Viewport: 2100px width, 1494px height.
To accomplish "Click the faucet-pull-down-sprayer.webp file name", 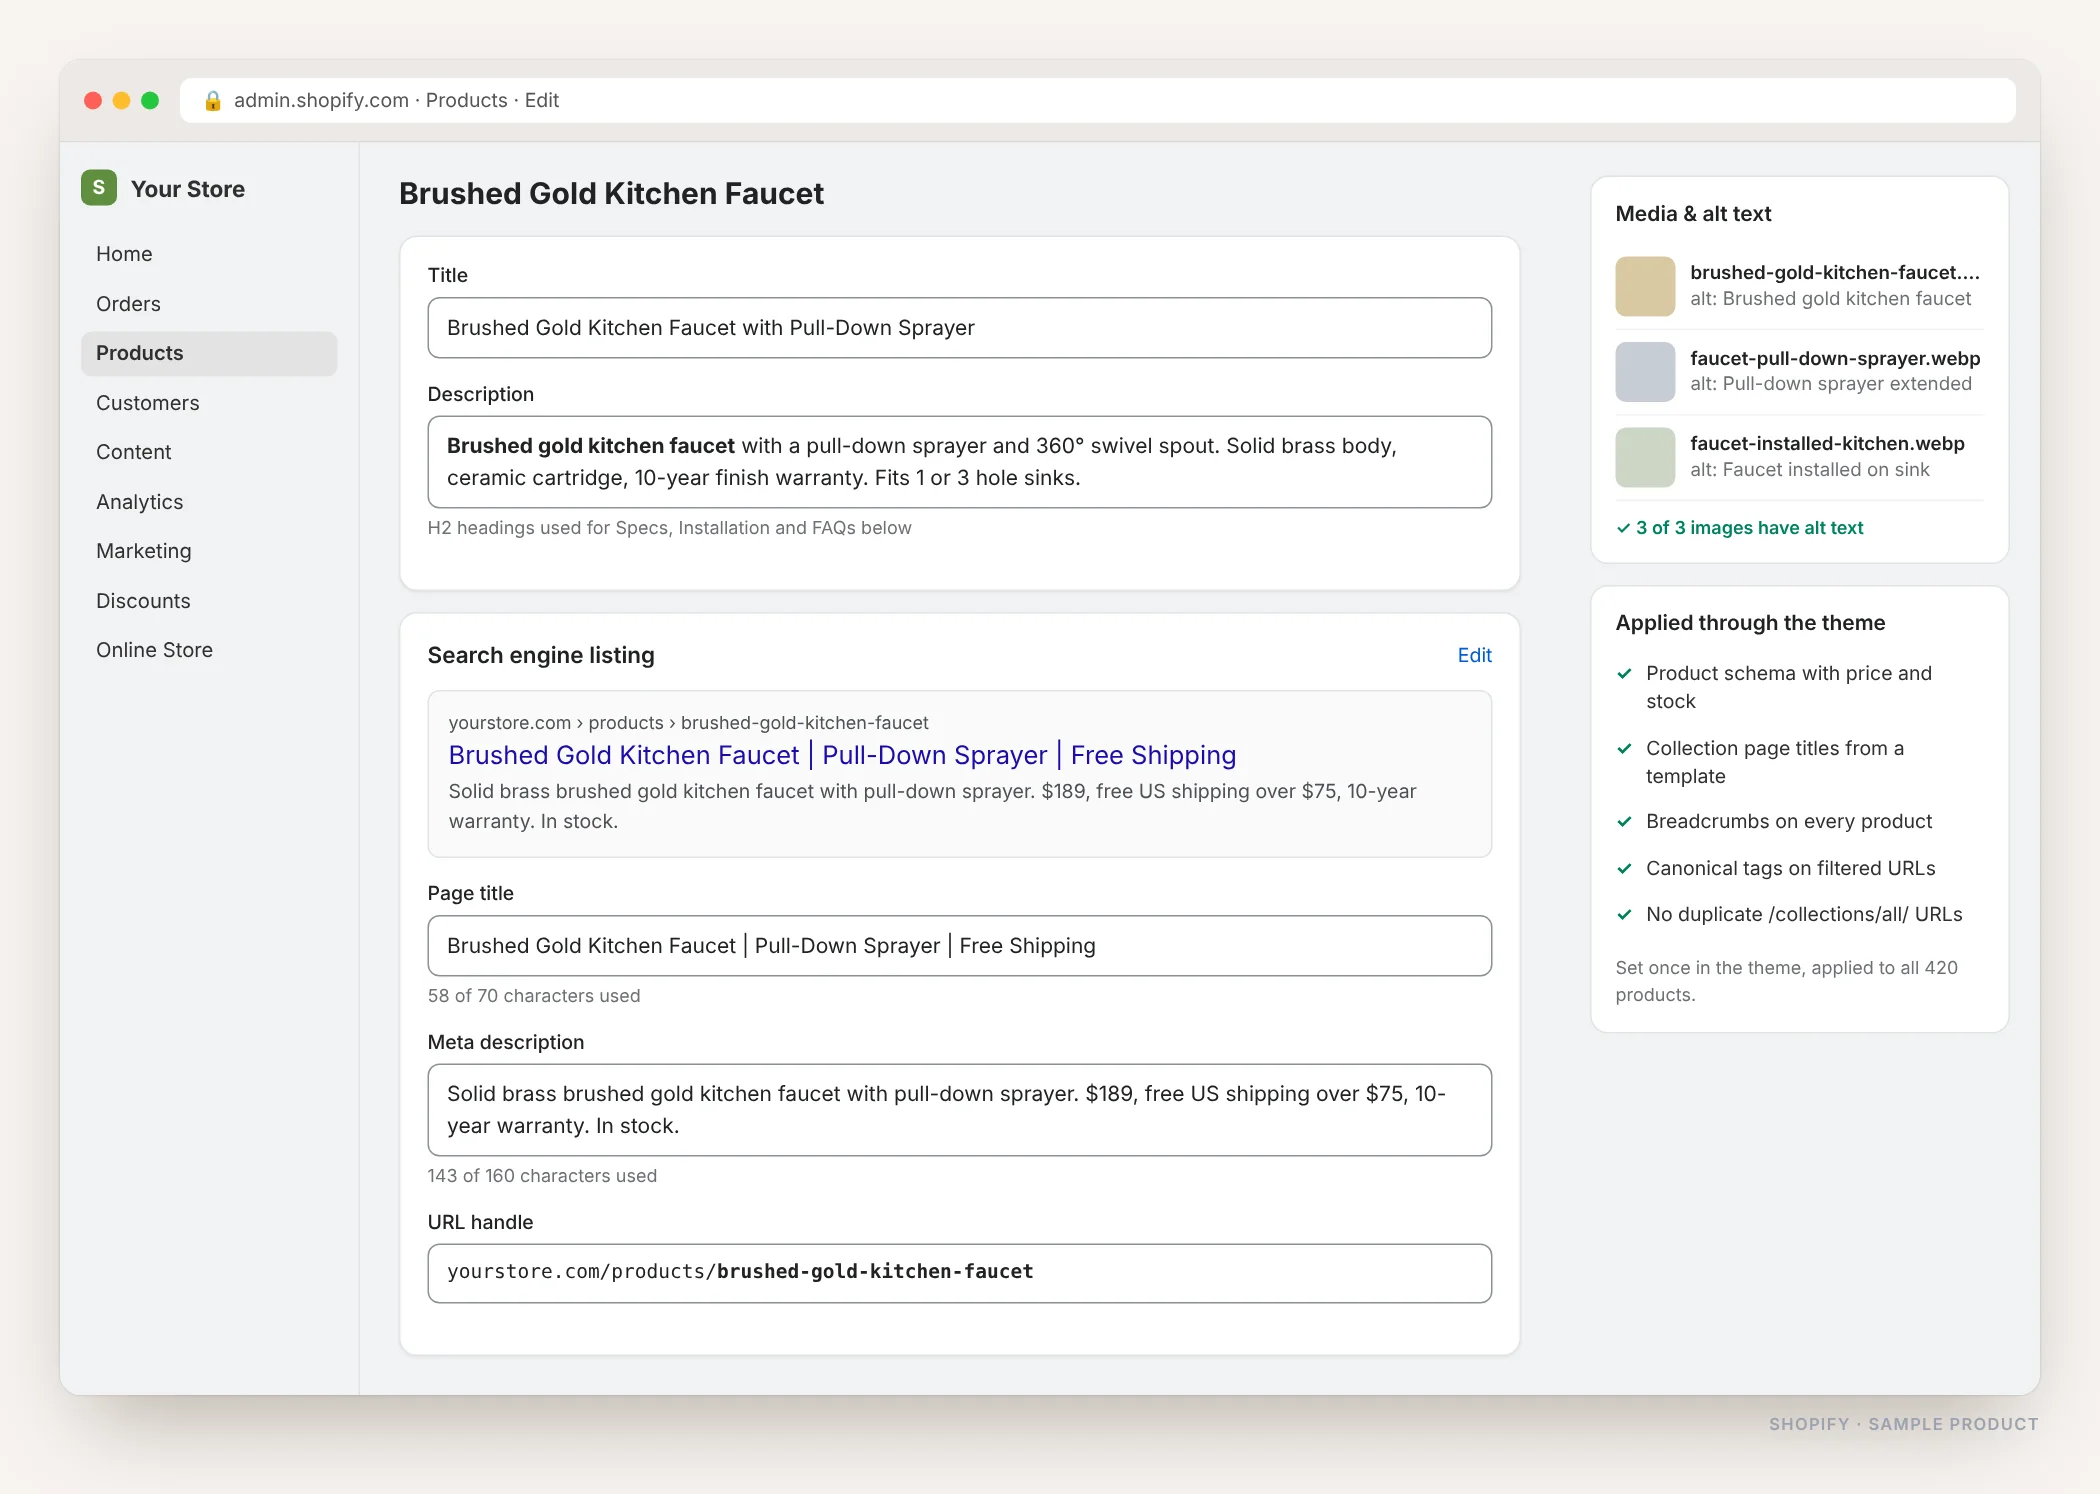I will click(x=1835, y=358).
